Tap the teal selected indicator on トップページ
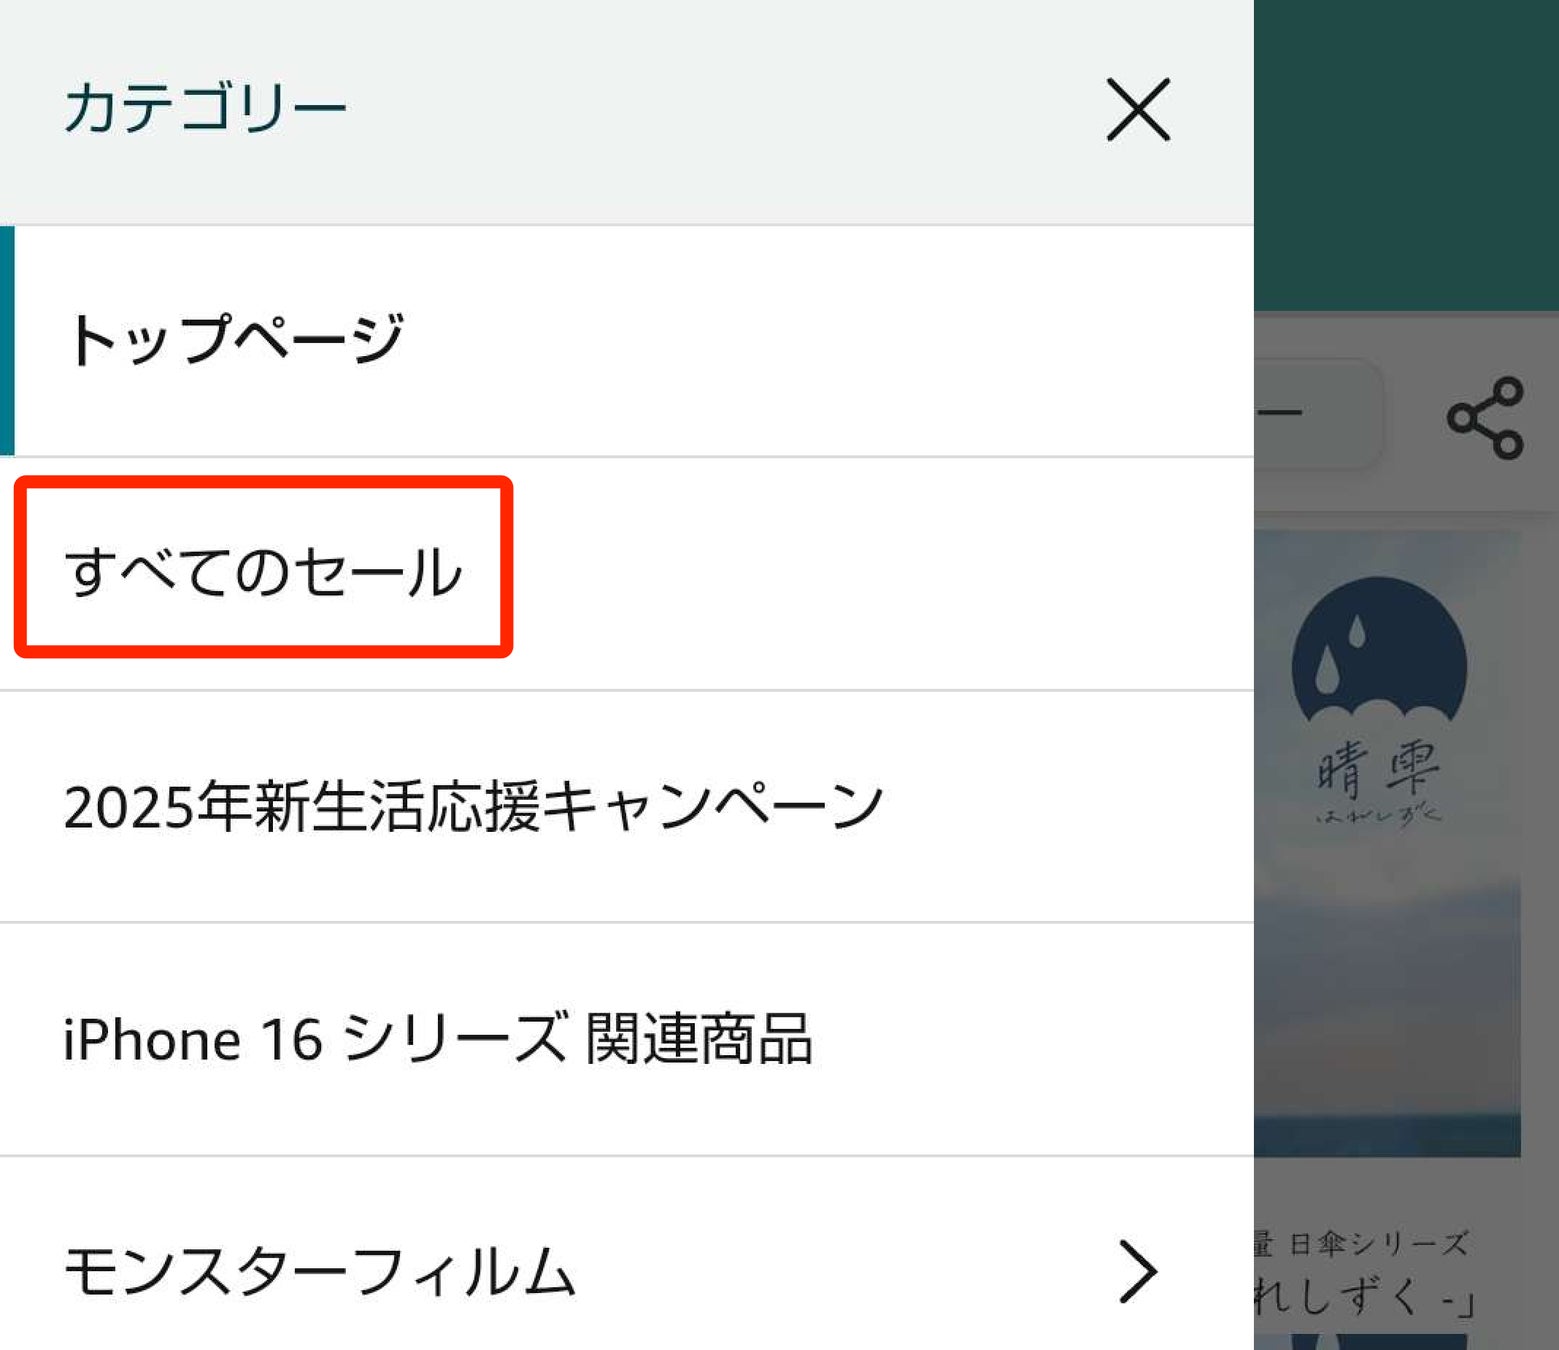Viewport: 1559px width, 1350px height. coord(7,341)
